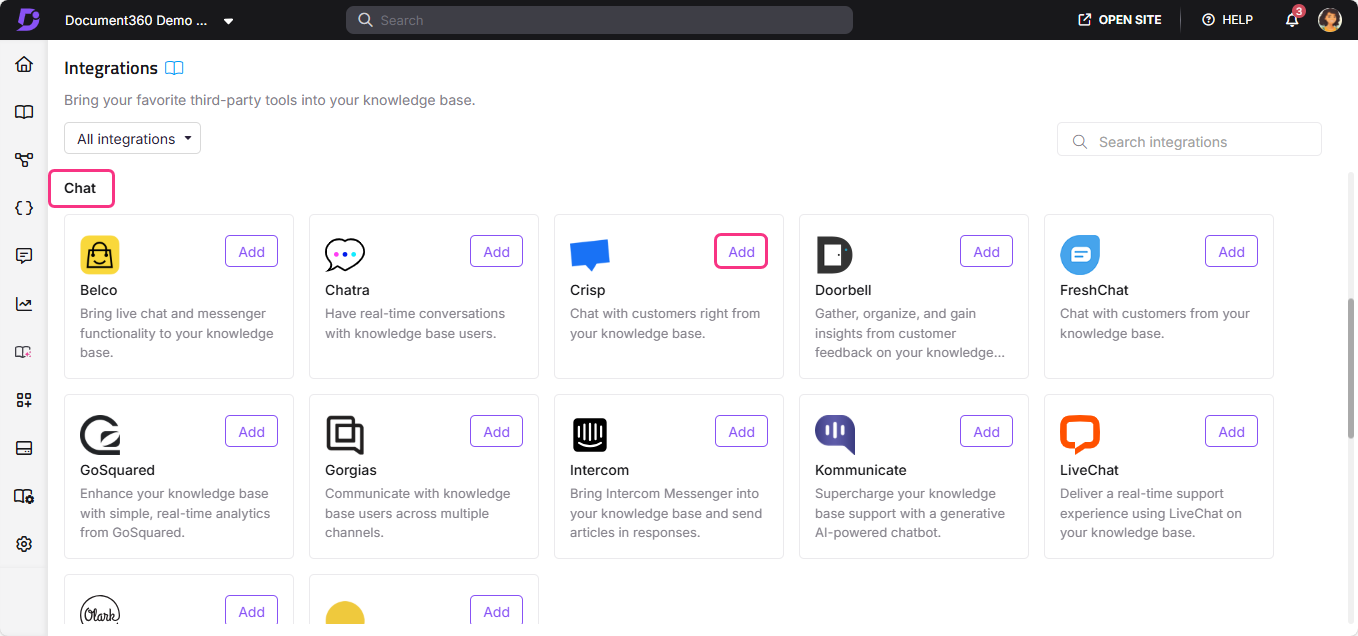Screen dimensions: 1358x636
Task: Open the user profile avatar menu
Action: coord(1330,19)
